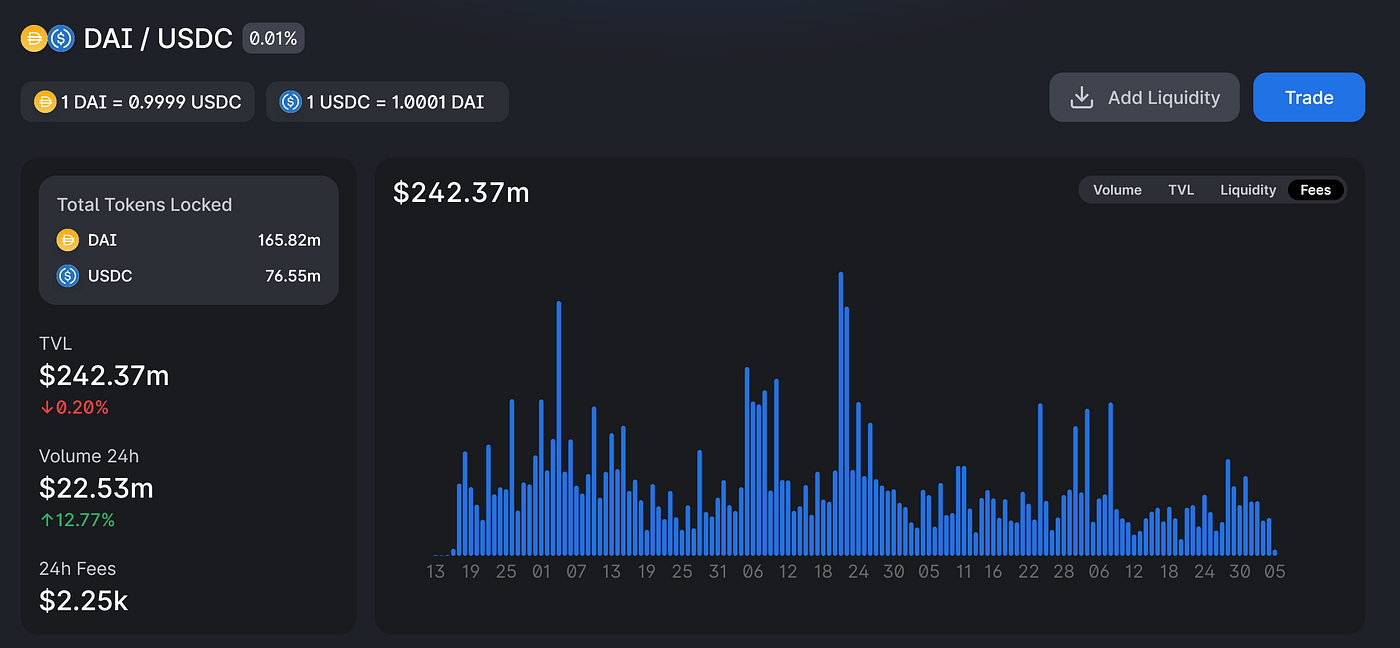This screenshot has height=648, width=1400.
Task: Click the DAI icon in Total Tokens Locked
Action: click(x=68, y=240)
